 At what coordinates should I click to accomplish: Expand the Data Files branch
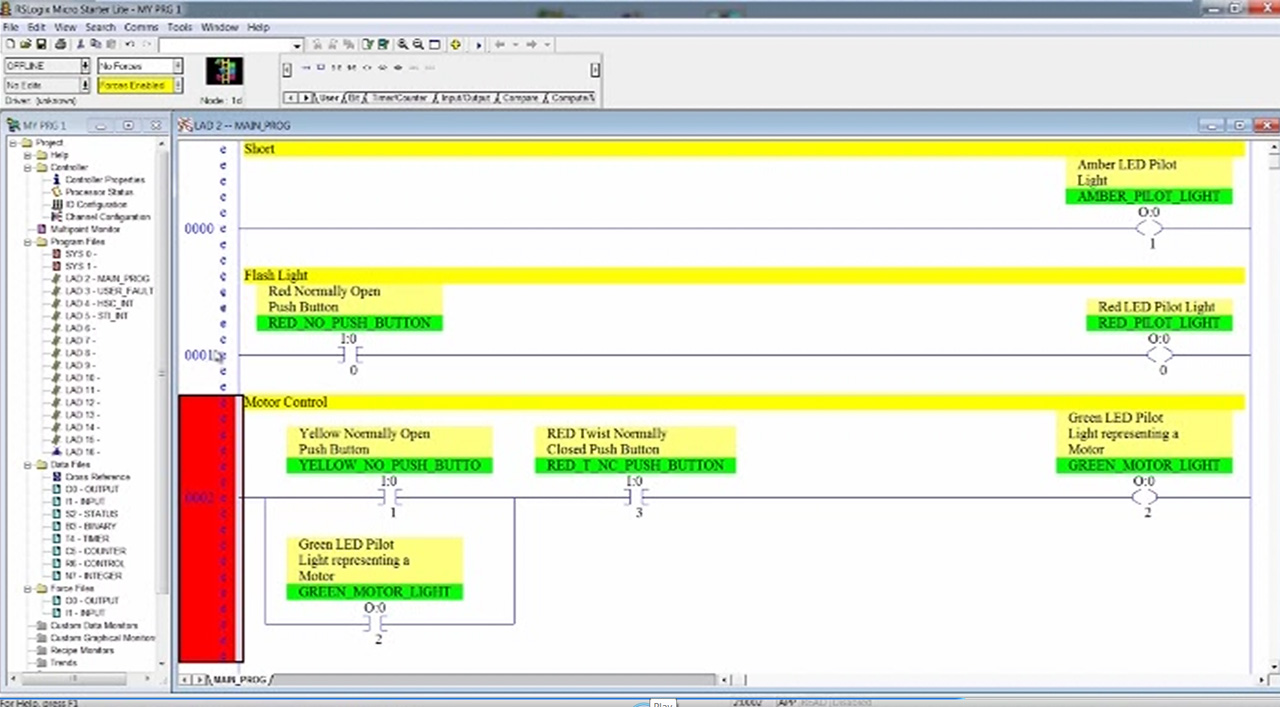(x=28, y=464)
